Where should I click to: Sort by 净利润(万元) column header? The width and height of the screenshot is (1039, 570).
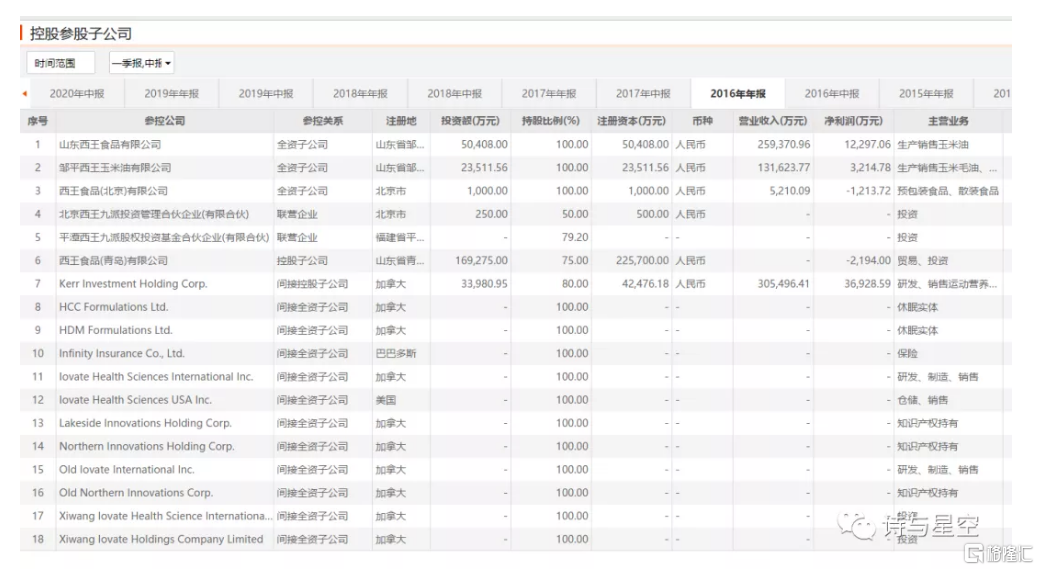[x=853, y=121]
